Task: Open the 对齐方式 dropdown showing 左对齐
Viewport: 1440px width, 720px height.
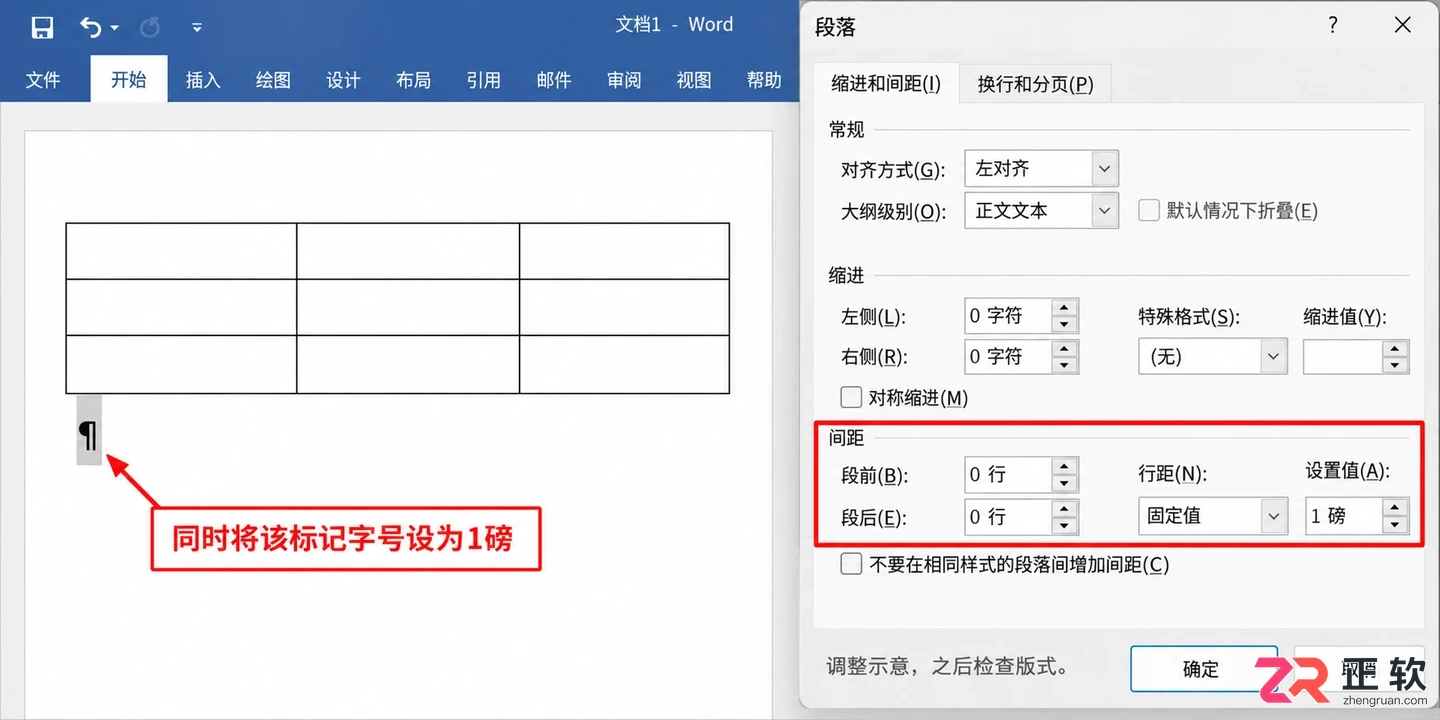Action: click(x=1041, y=168)
